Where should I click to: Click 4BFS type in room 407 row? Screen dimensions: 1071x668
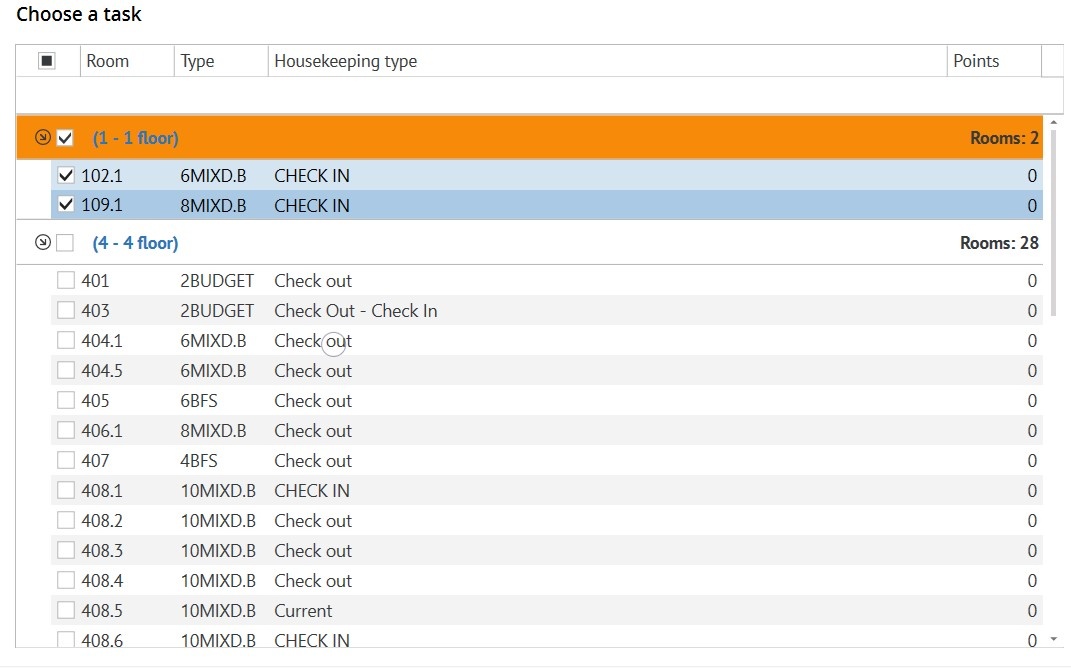[199, 461]
